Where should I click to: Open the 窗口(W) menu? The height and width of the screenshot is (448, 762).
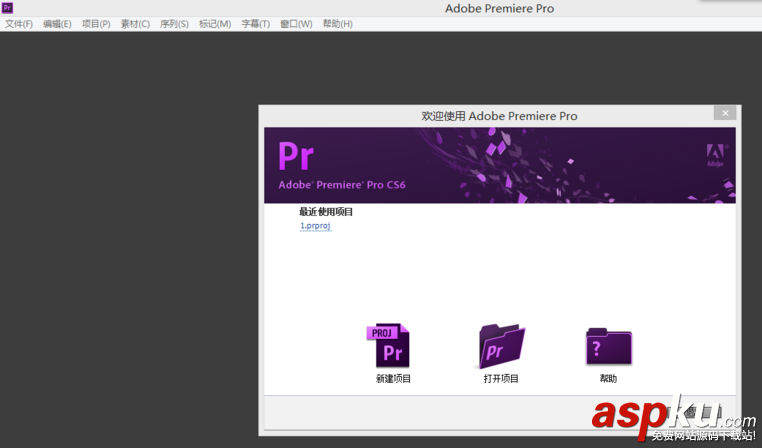pos(296,24)
